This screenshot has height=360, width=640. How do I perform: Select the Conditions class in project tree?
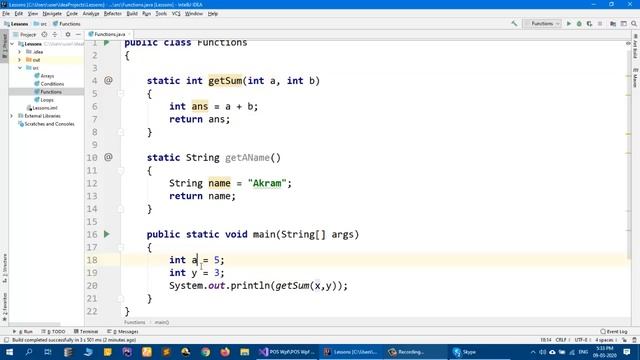[x=49, y=84]
